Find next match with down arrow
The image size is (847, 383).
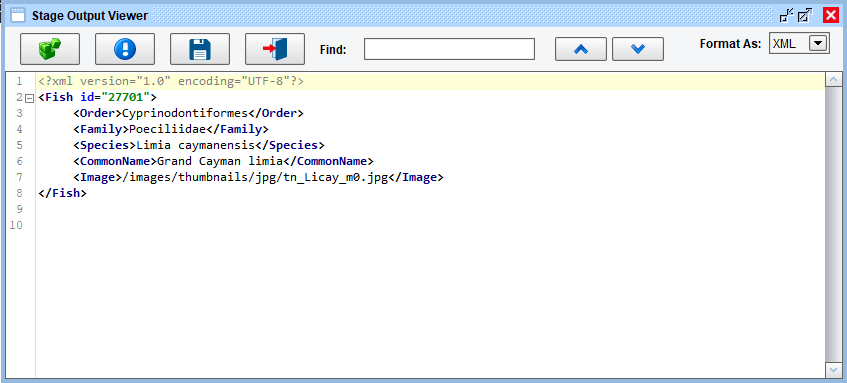point(638,49)
